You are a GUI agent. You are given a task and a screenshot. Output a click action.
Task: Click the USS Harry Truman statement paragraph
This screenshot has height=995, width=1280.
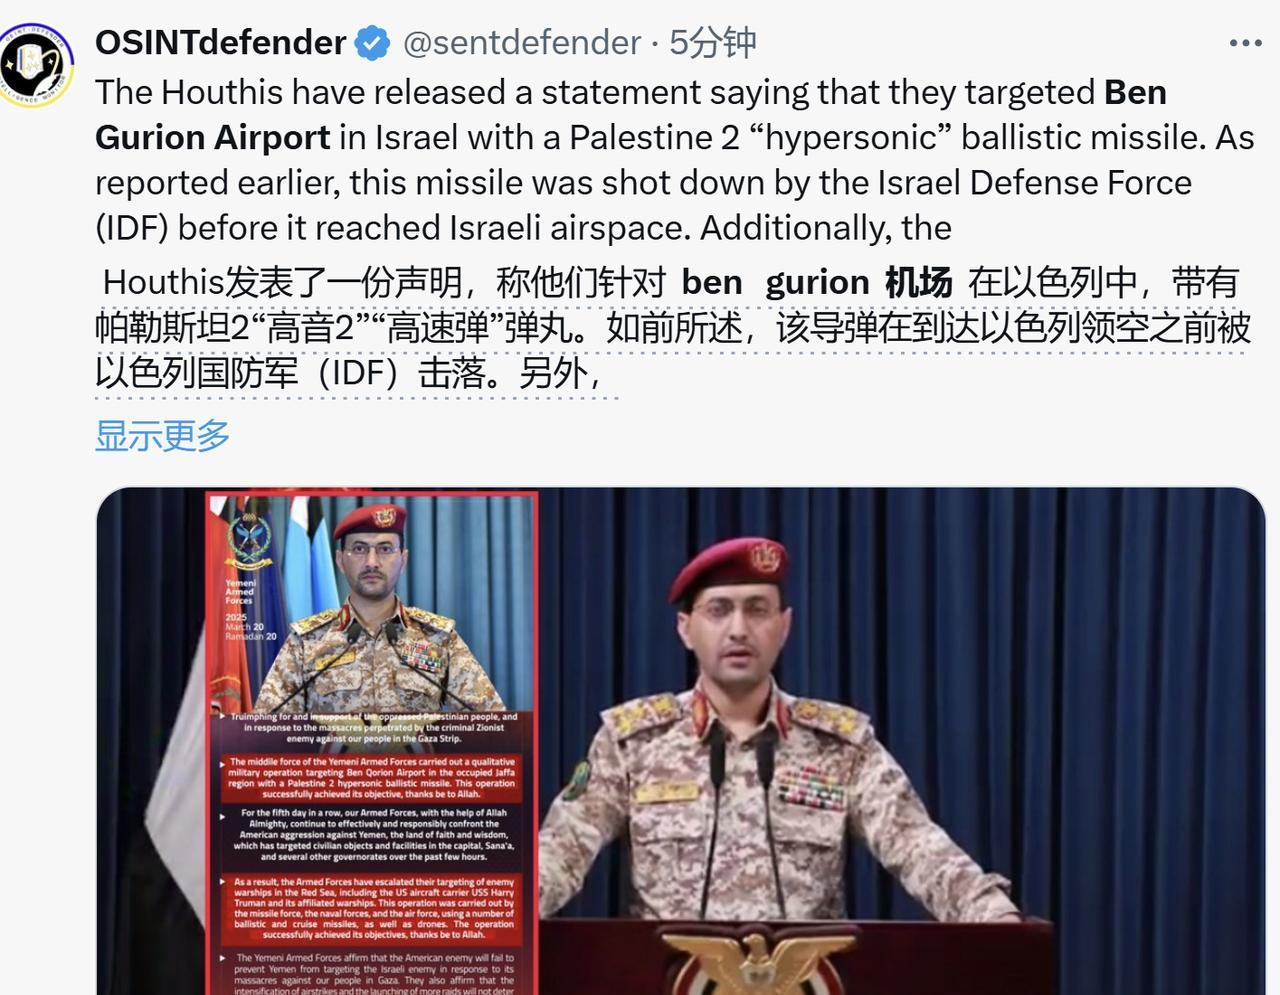click(372, 908)
